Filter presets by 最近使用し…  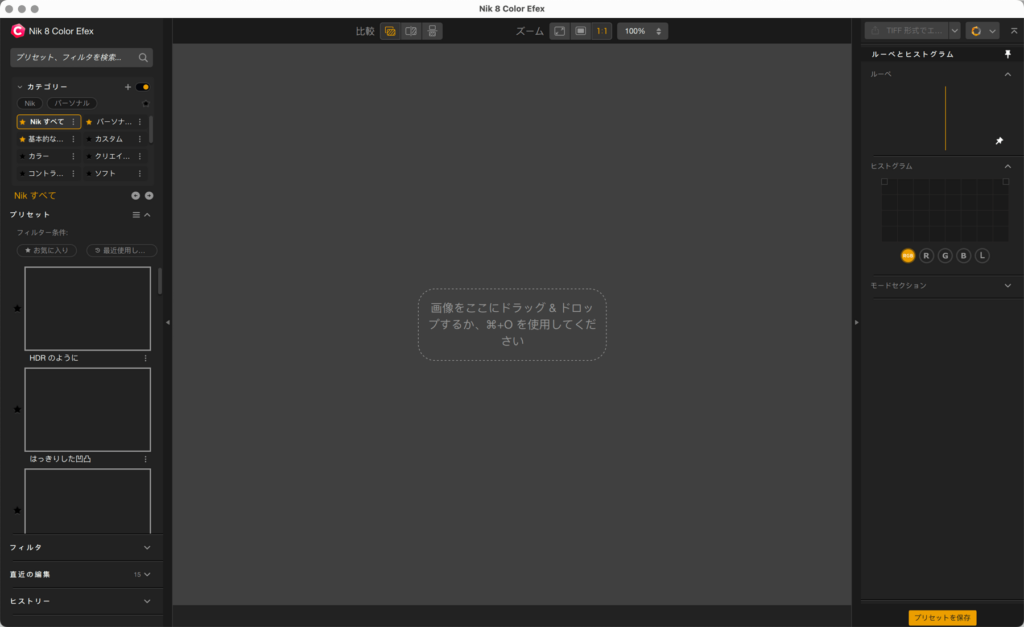[121, 251]
